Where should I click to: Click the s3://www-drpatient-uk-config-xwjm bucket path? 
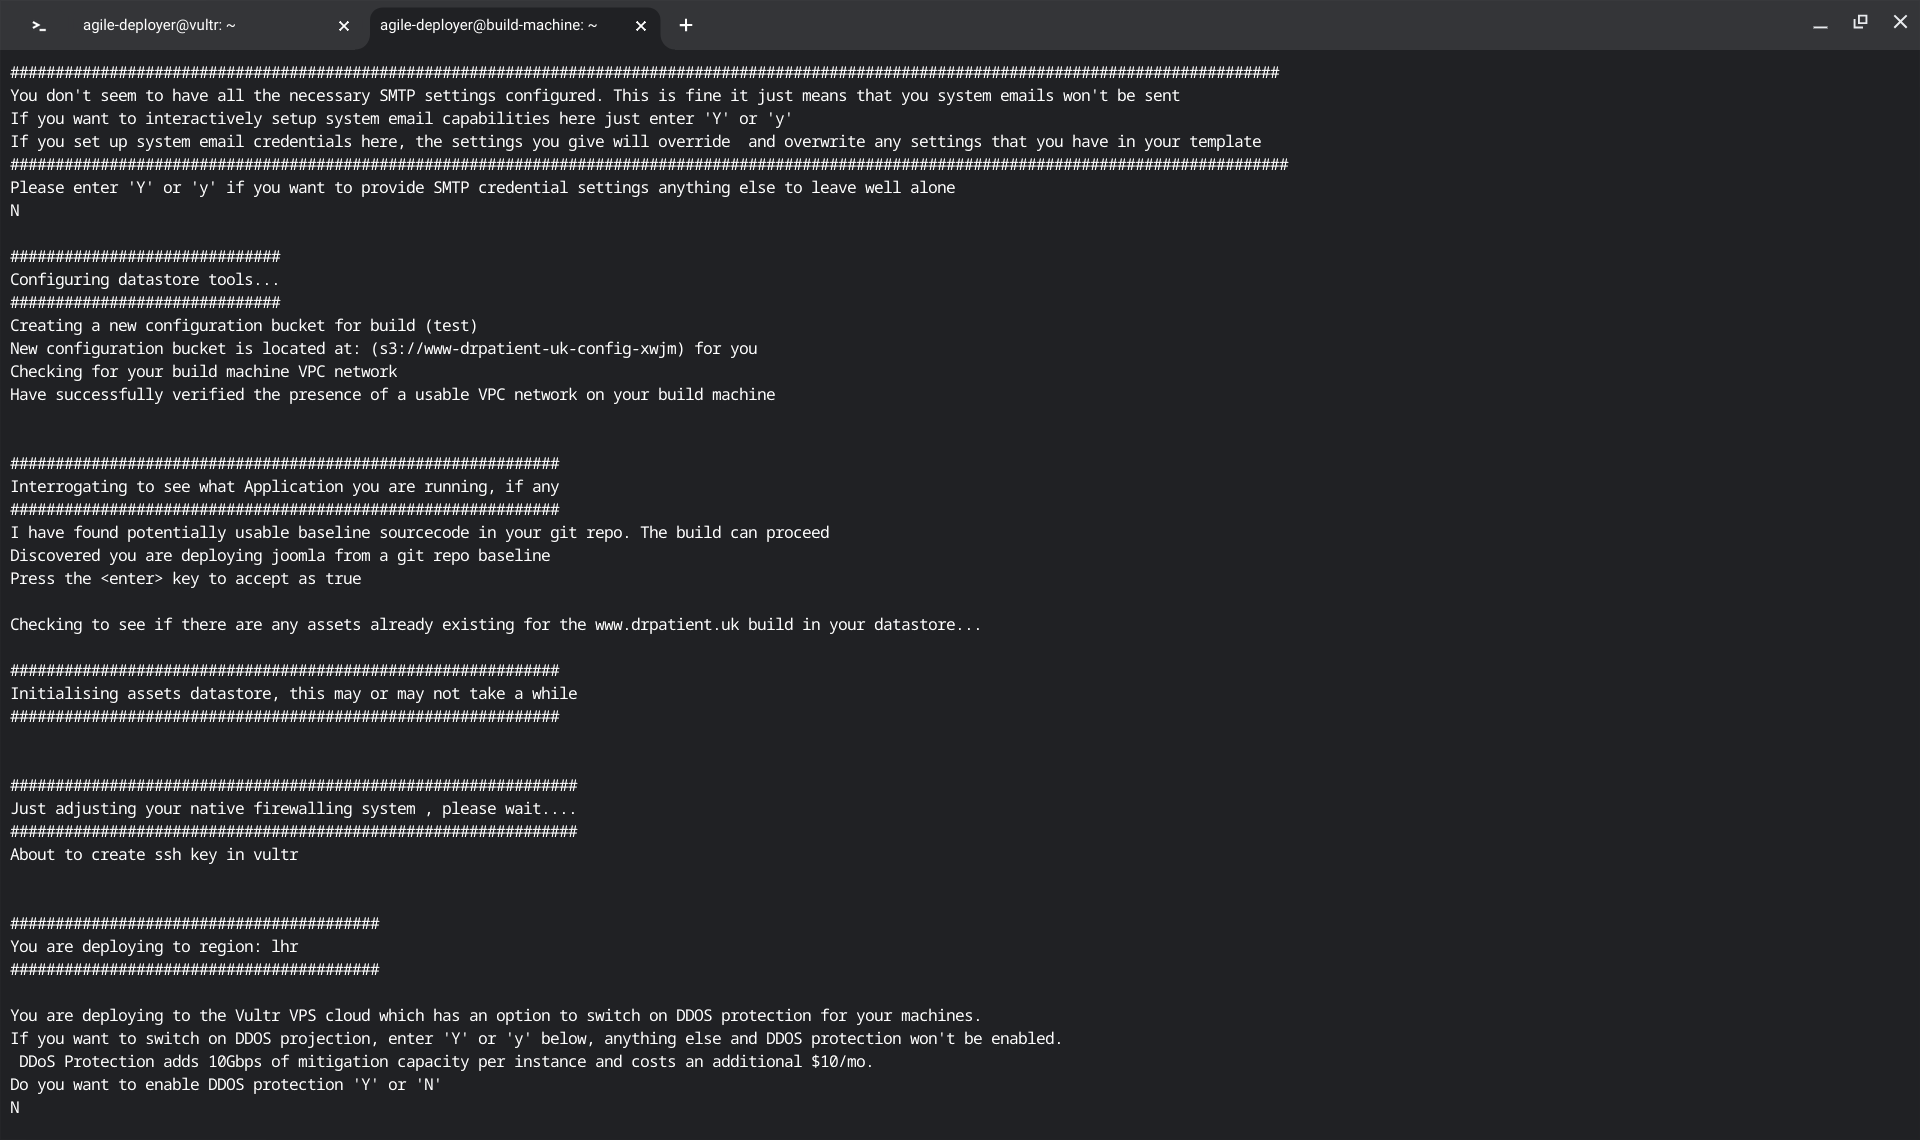click(x=527, y=349)
